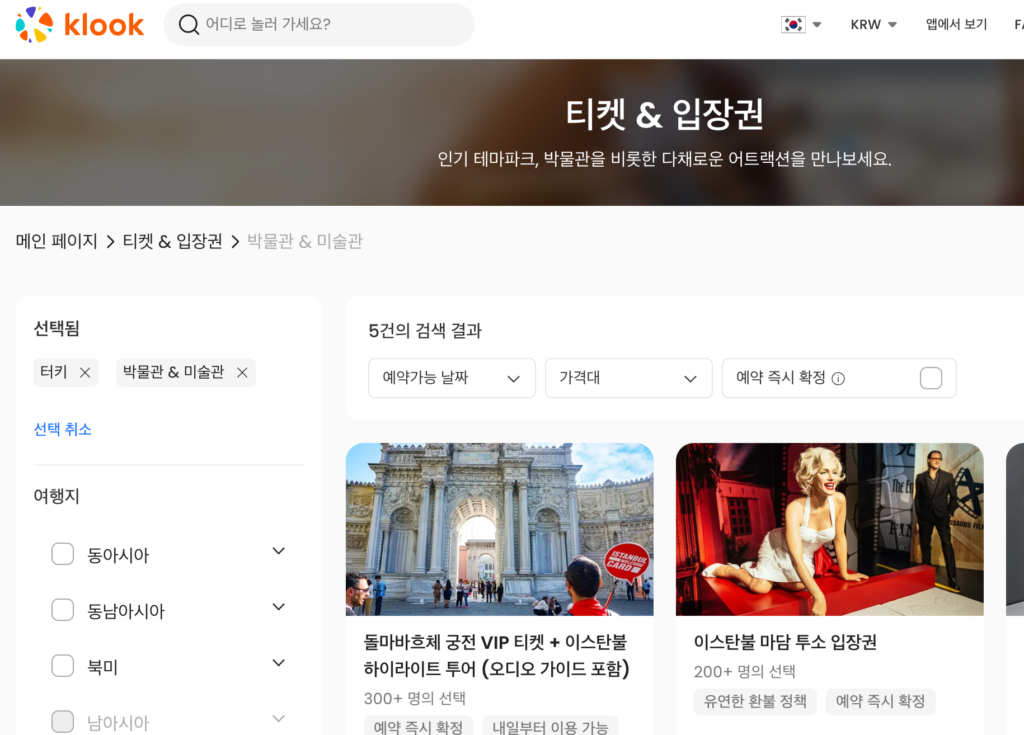Open the 가격대 price range dropdown
This screenshot has height=735, width=1024.
628,378
